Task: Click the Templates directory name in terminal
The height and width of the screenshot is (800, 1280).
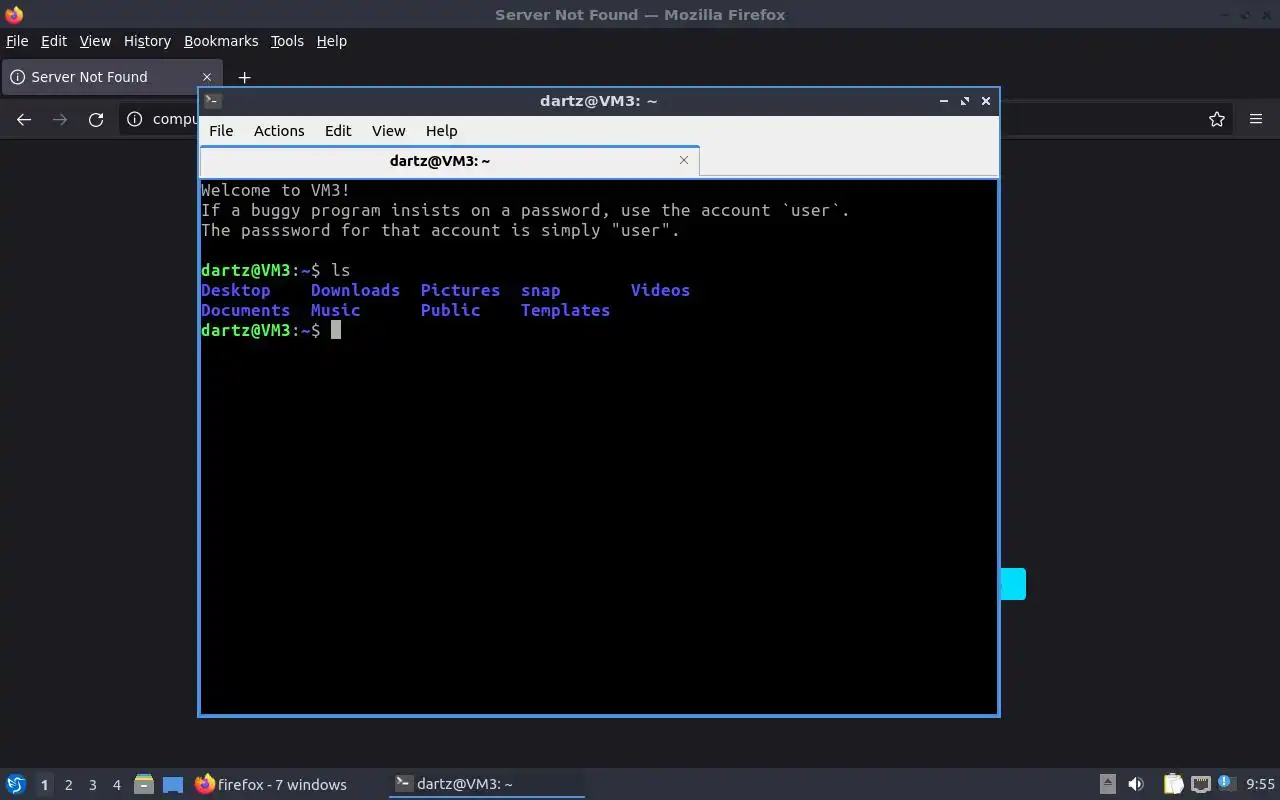Action: (565, 311)
